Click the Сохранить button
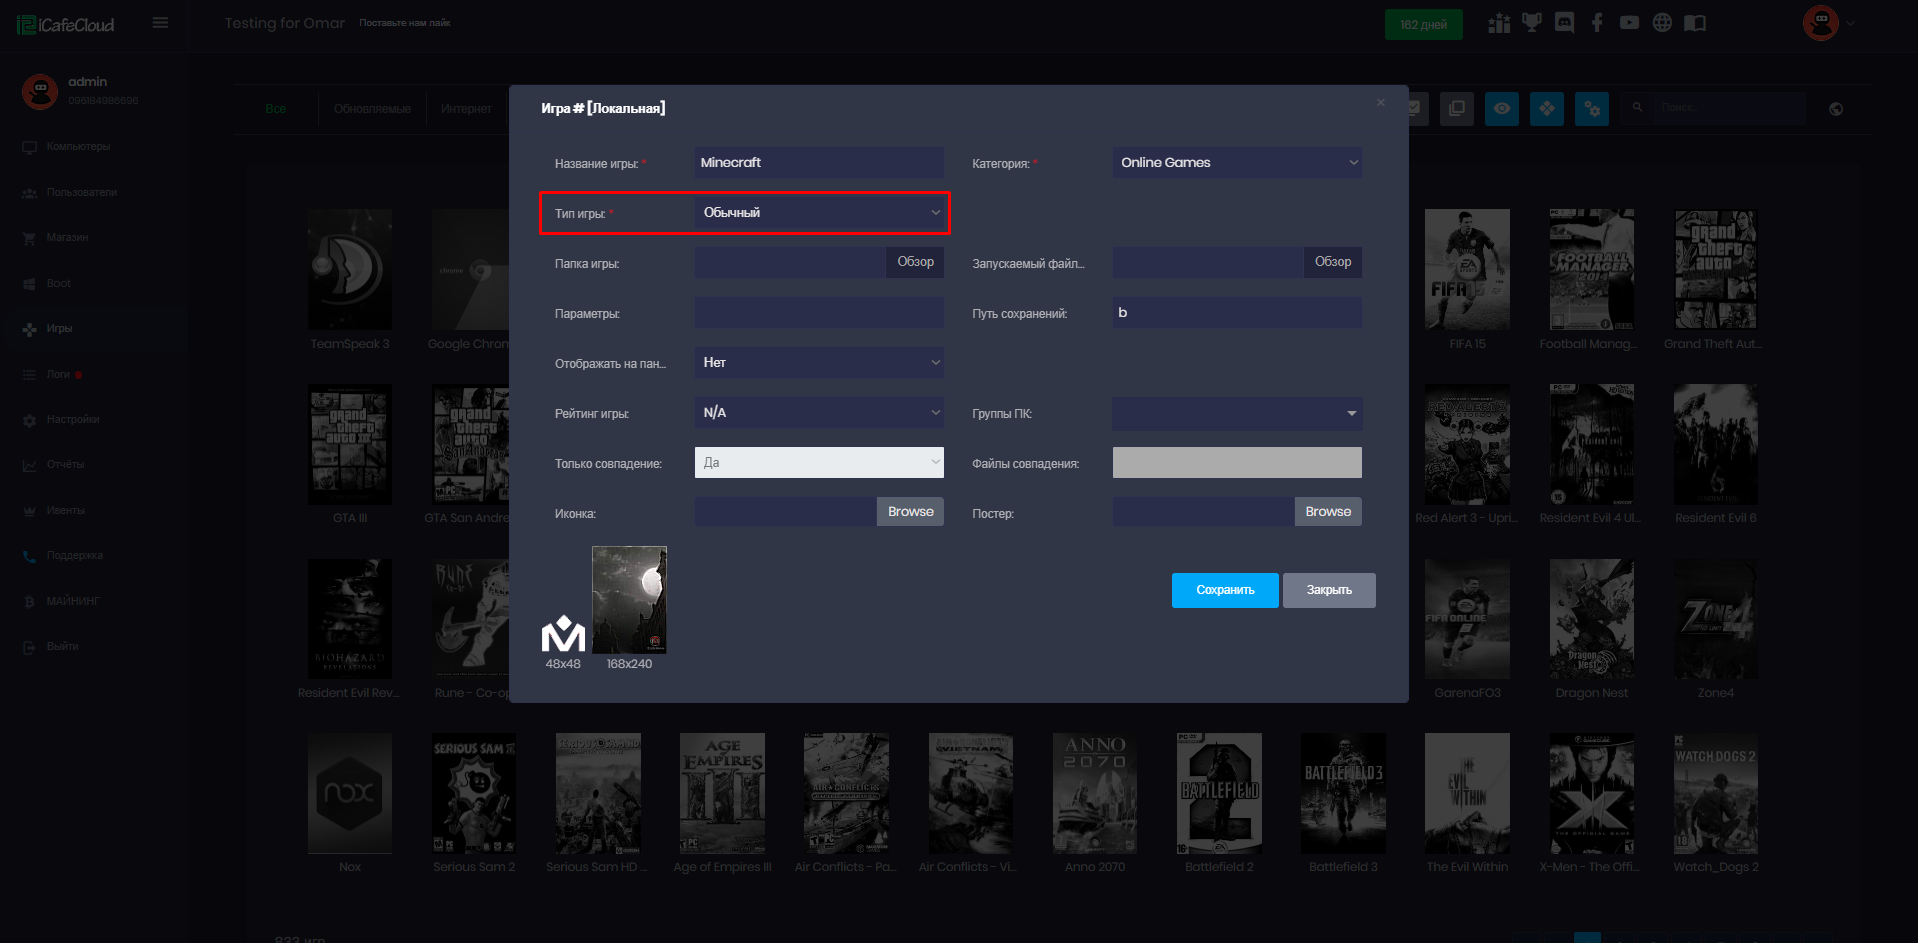This screenshot has width=1918, height=943. click(x=1225, y=590)
